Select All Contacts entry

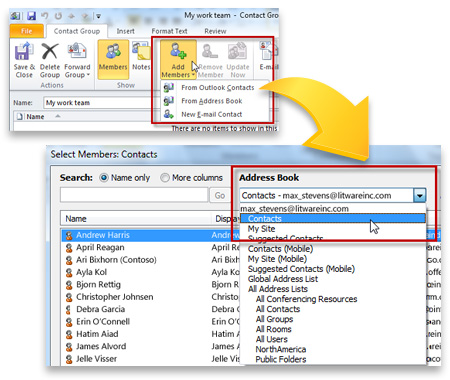pos(333,309)
